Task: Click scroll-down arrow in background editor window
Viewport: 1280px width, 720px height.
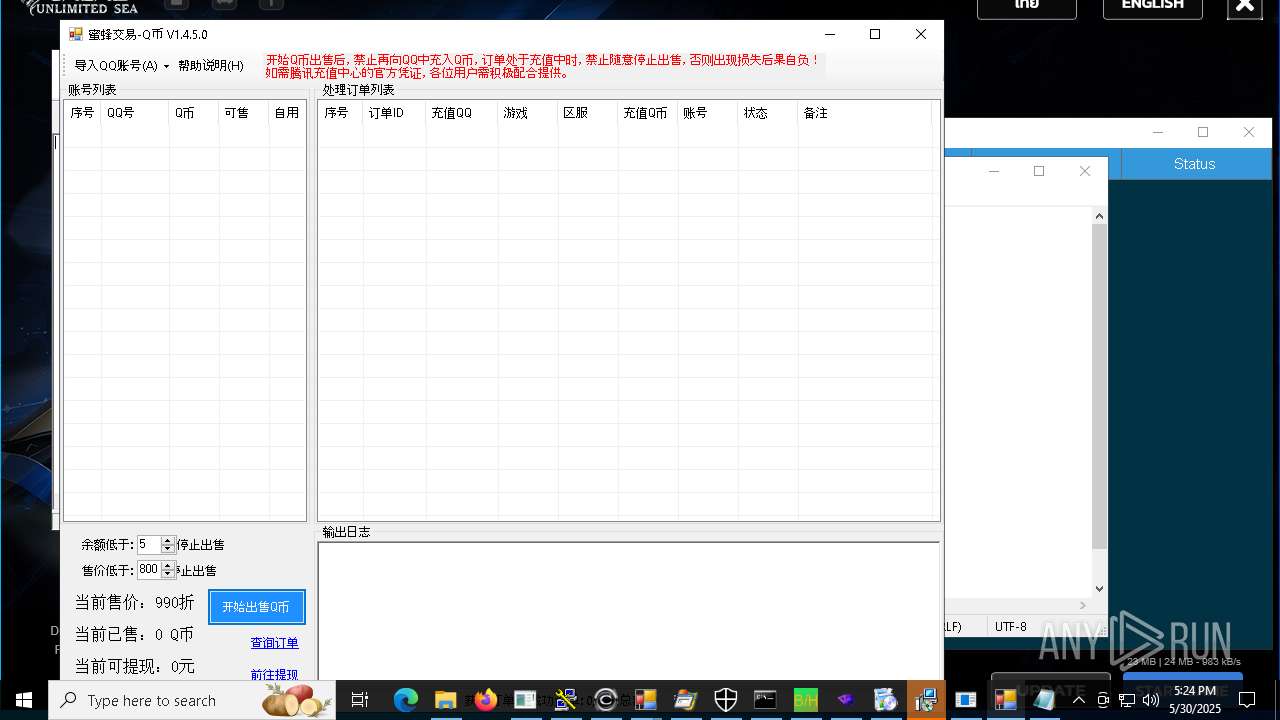Action: (1099, 589)
